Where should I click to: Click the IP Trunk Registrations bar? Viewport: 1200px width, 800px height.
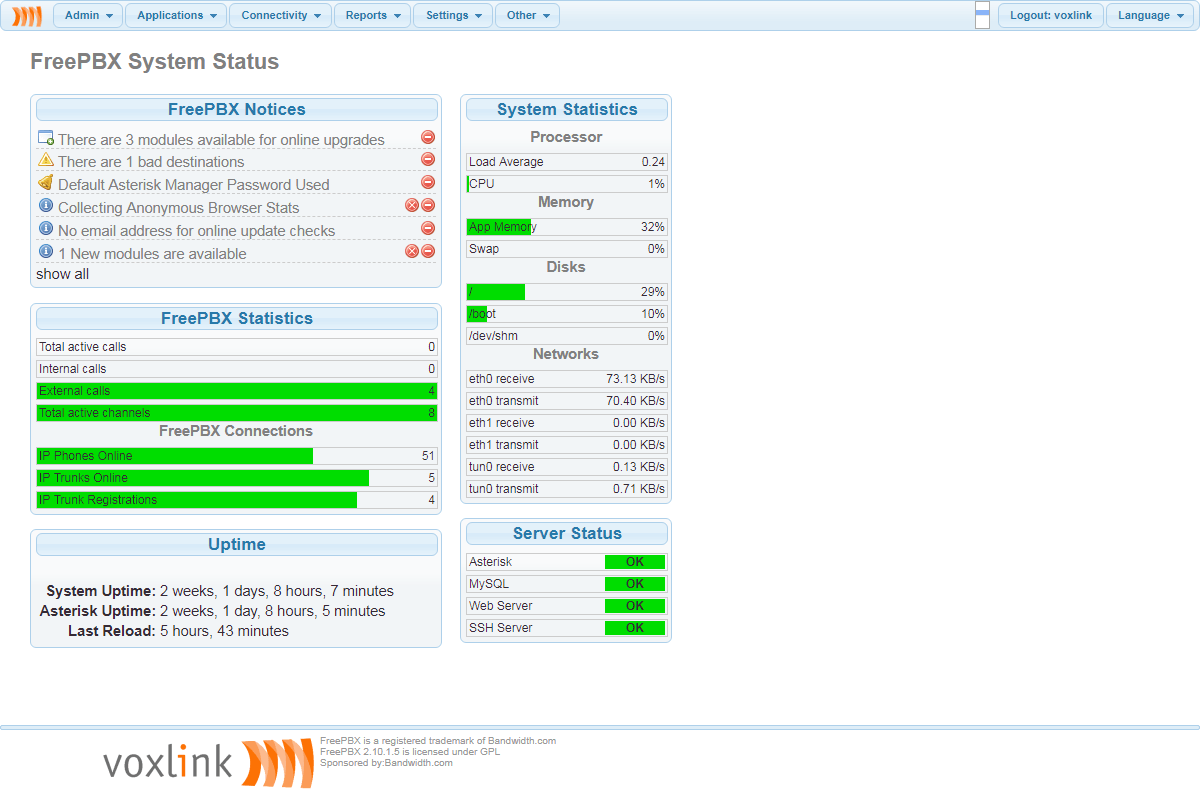(237, 500)
